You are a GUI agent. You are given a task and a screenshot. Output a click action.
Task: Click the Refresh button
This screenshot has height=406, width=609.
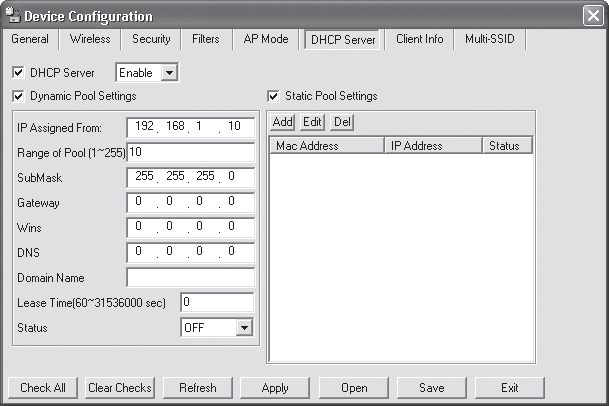(x=198, y=388)
